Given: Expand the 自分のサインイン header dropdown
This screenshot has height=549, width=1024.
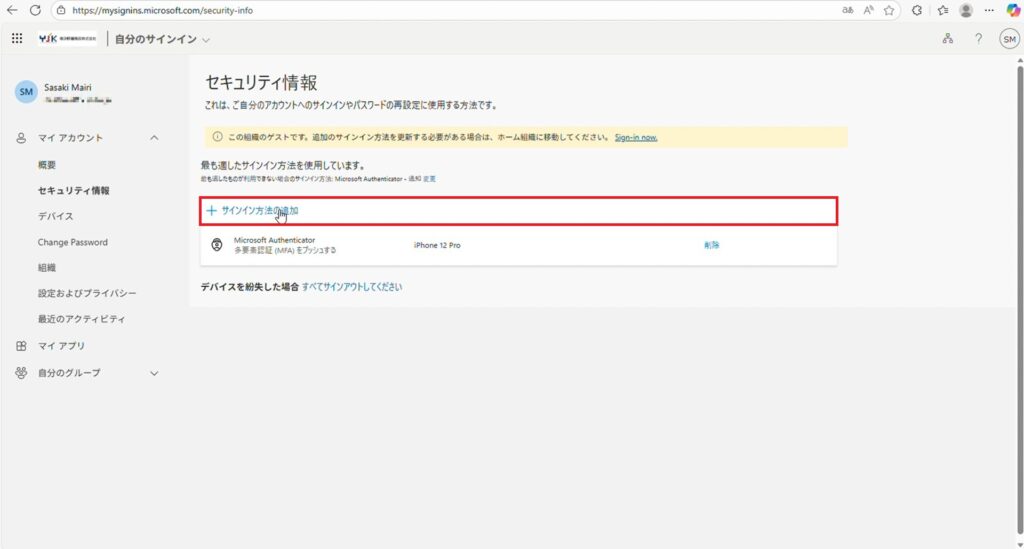Looking at the screenshot, I should [206, 40].
